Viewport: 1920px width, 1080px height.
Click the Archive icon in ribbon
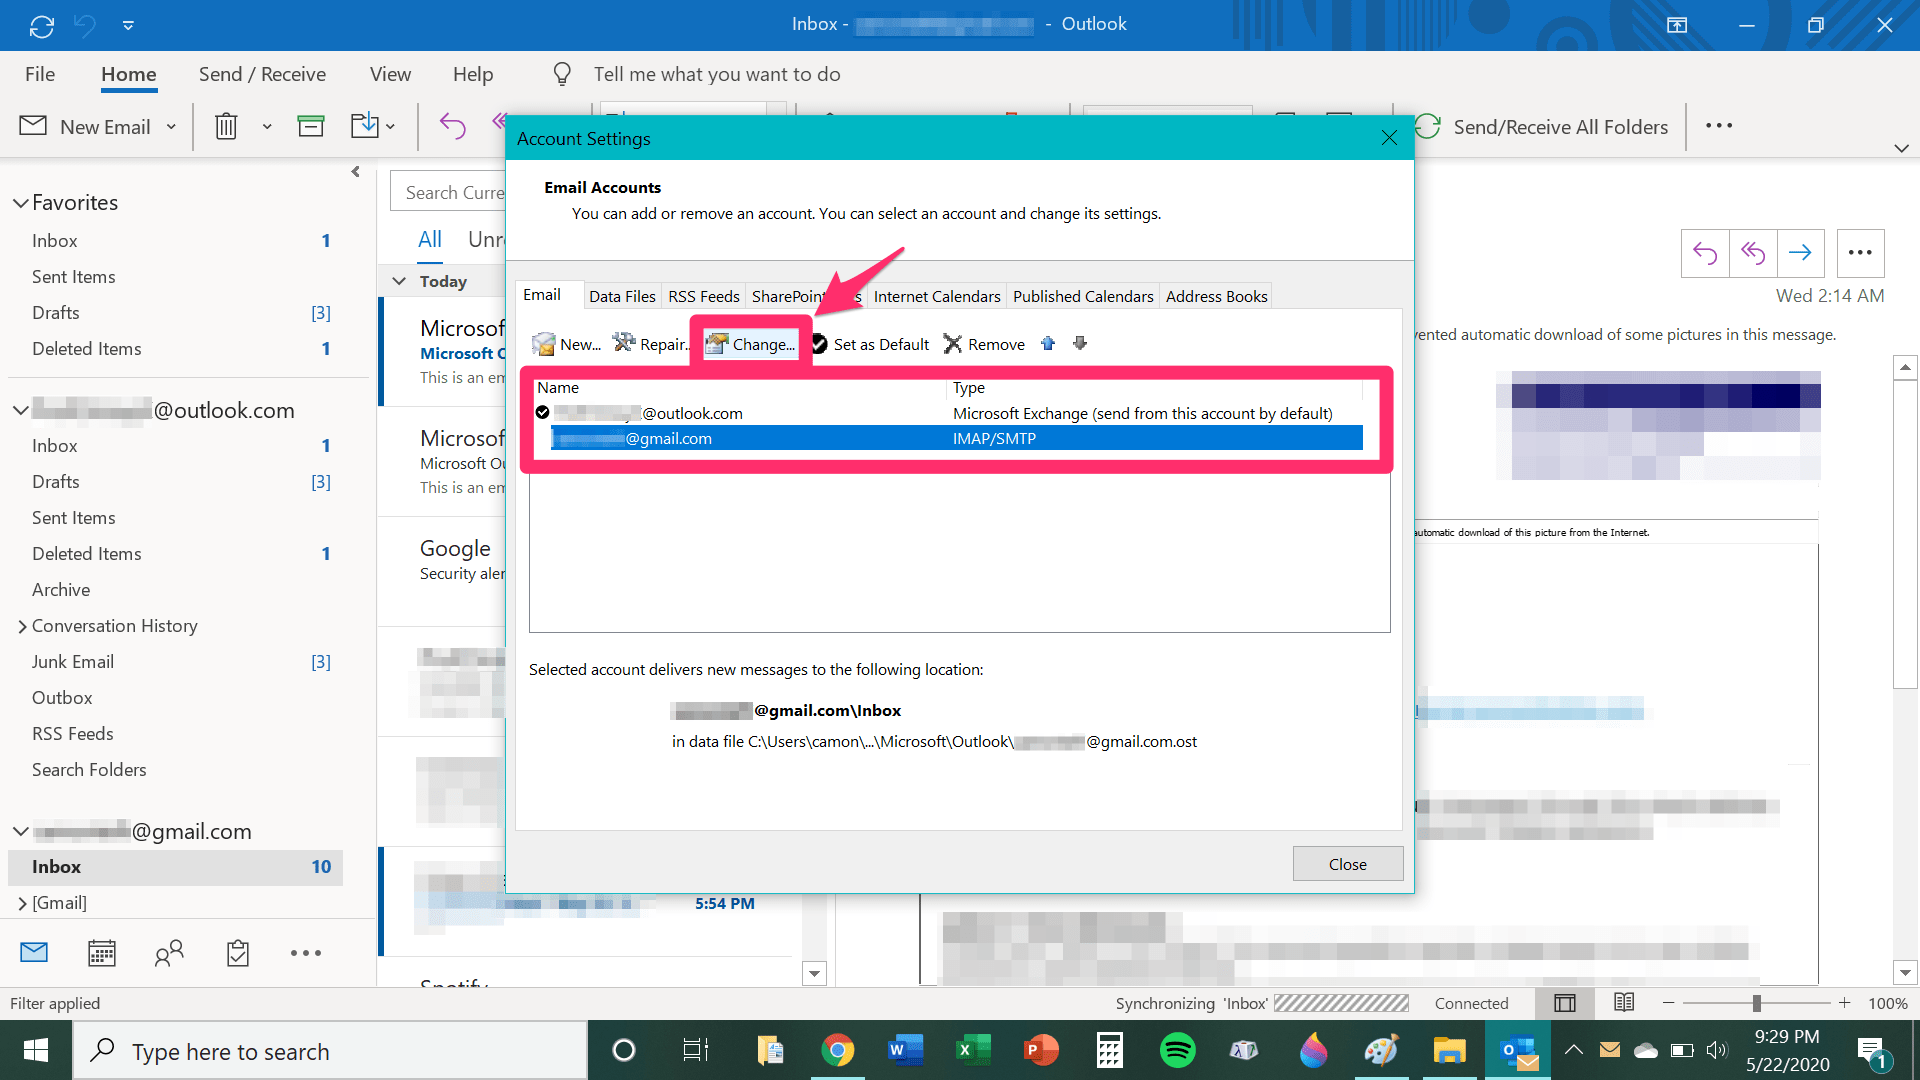[311, 126]
